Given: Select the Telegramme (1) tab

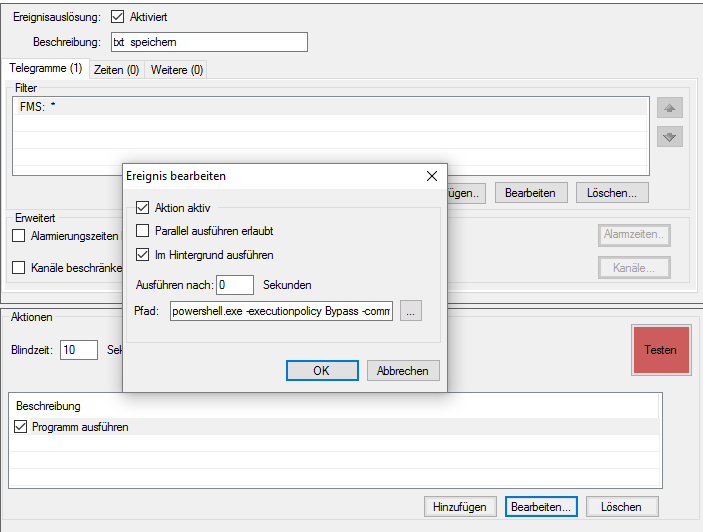Looking at the screenshot, I should pyautogui.click(x=45, y=69).
